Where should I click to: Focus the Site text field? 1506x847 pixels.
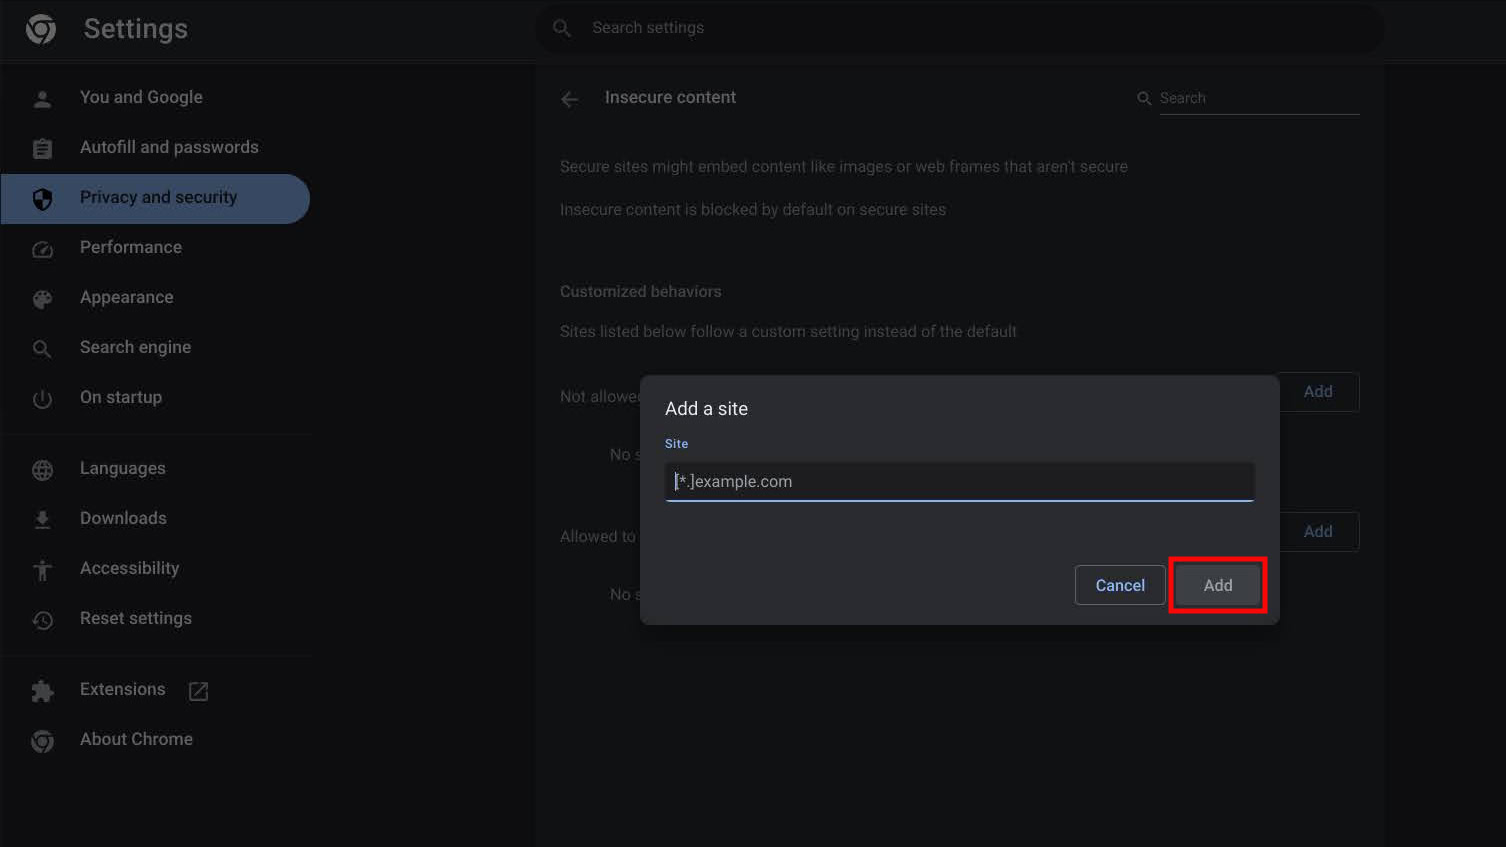958,481
